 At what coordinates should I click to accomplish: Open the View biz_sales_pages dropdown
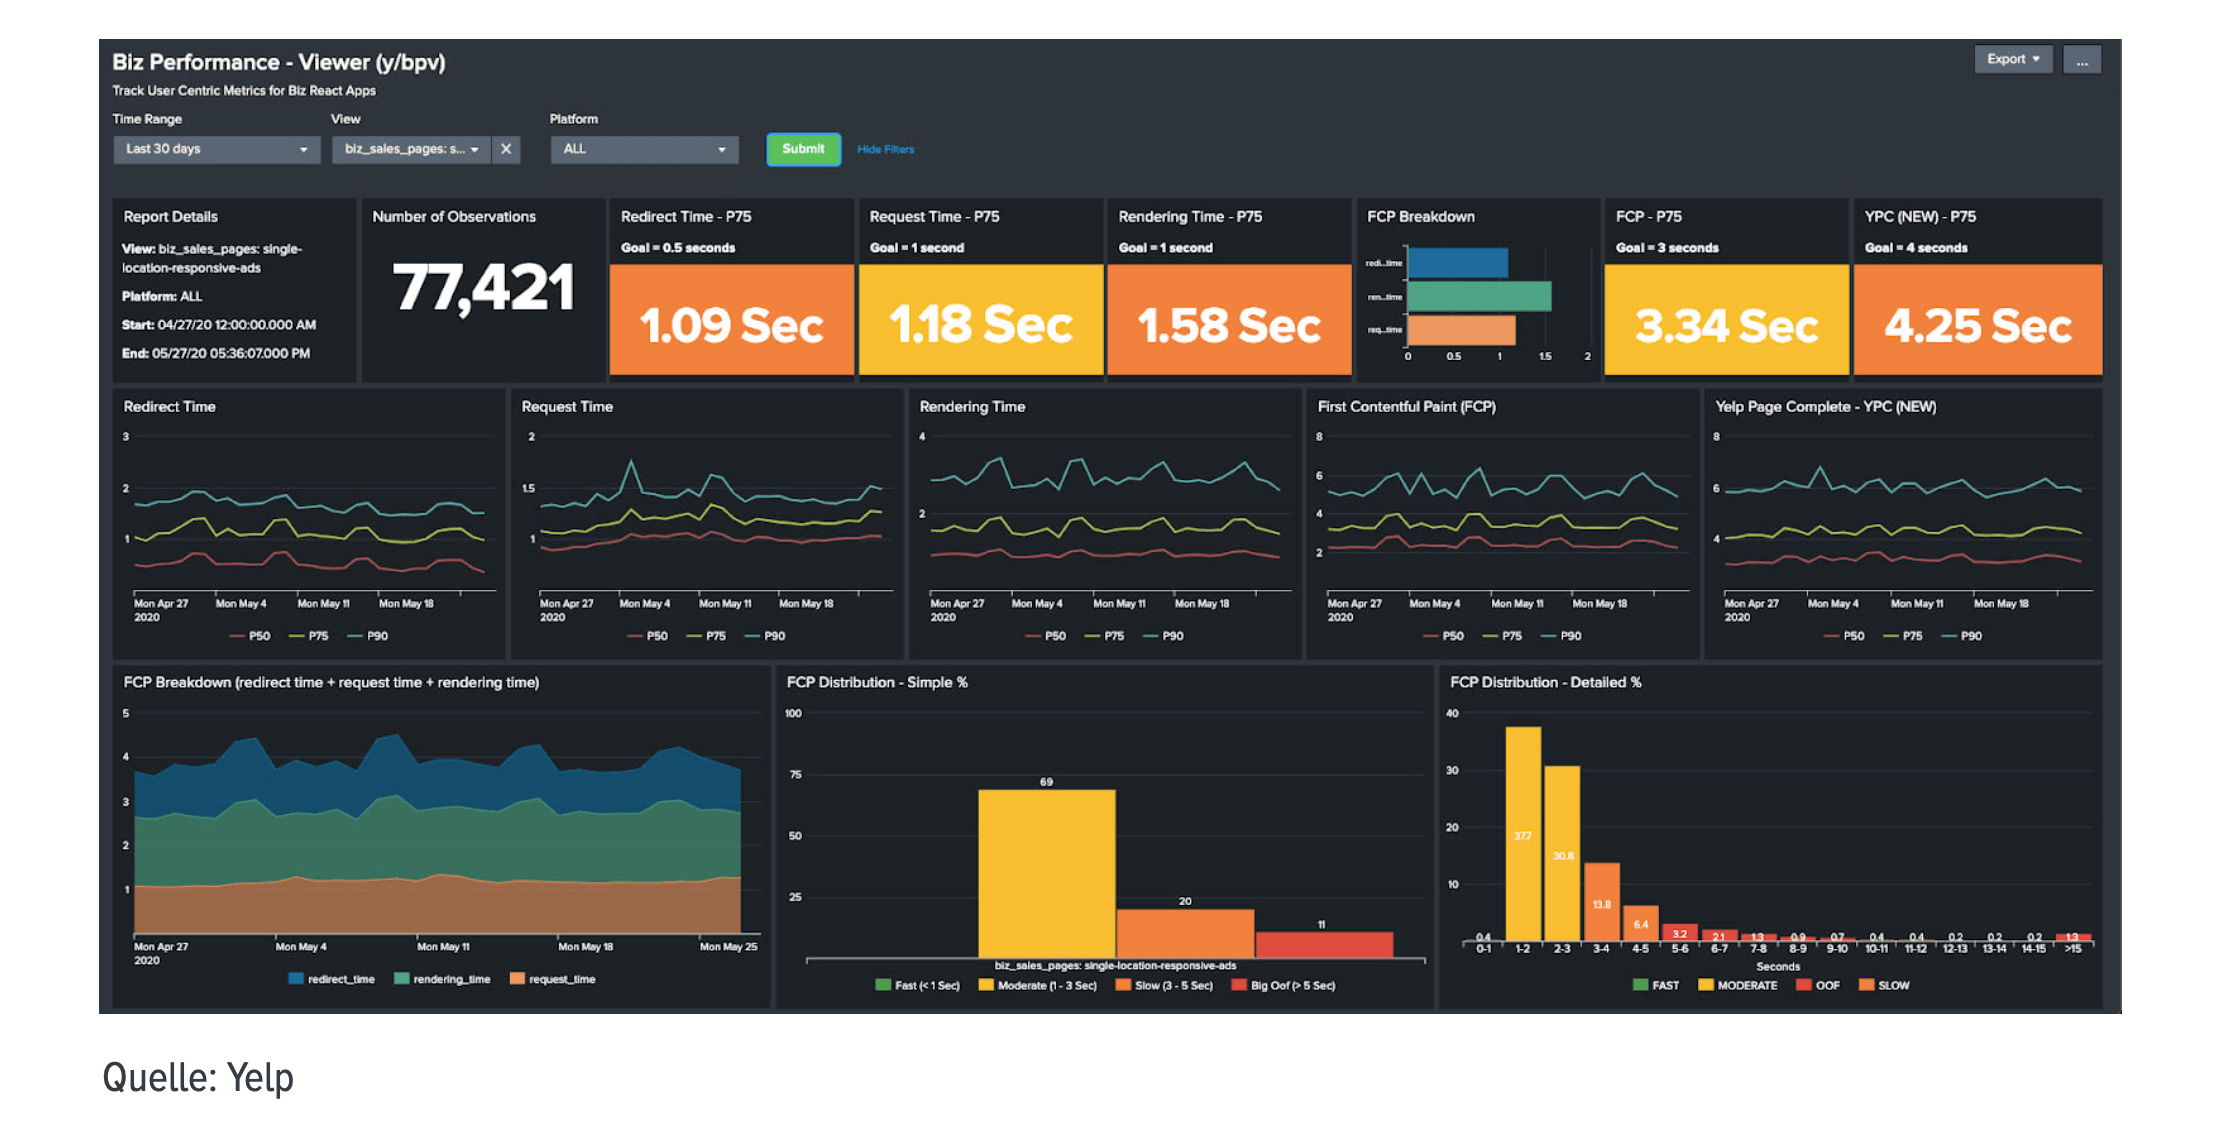click(x=412, y=149)
